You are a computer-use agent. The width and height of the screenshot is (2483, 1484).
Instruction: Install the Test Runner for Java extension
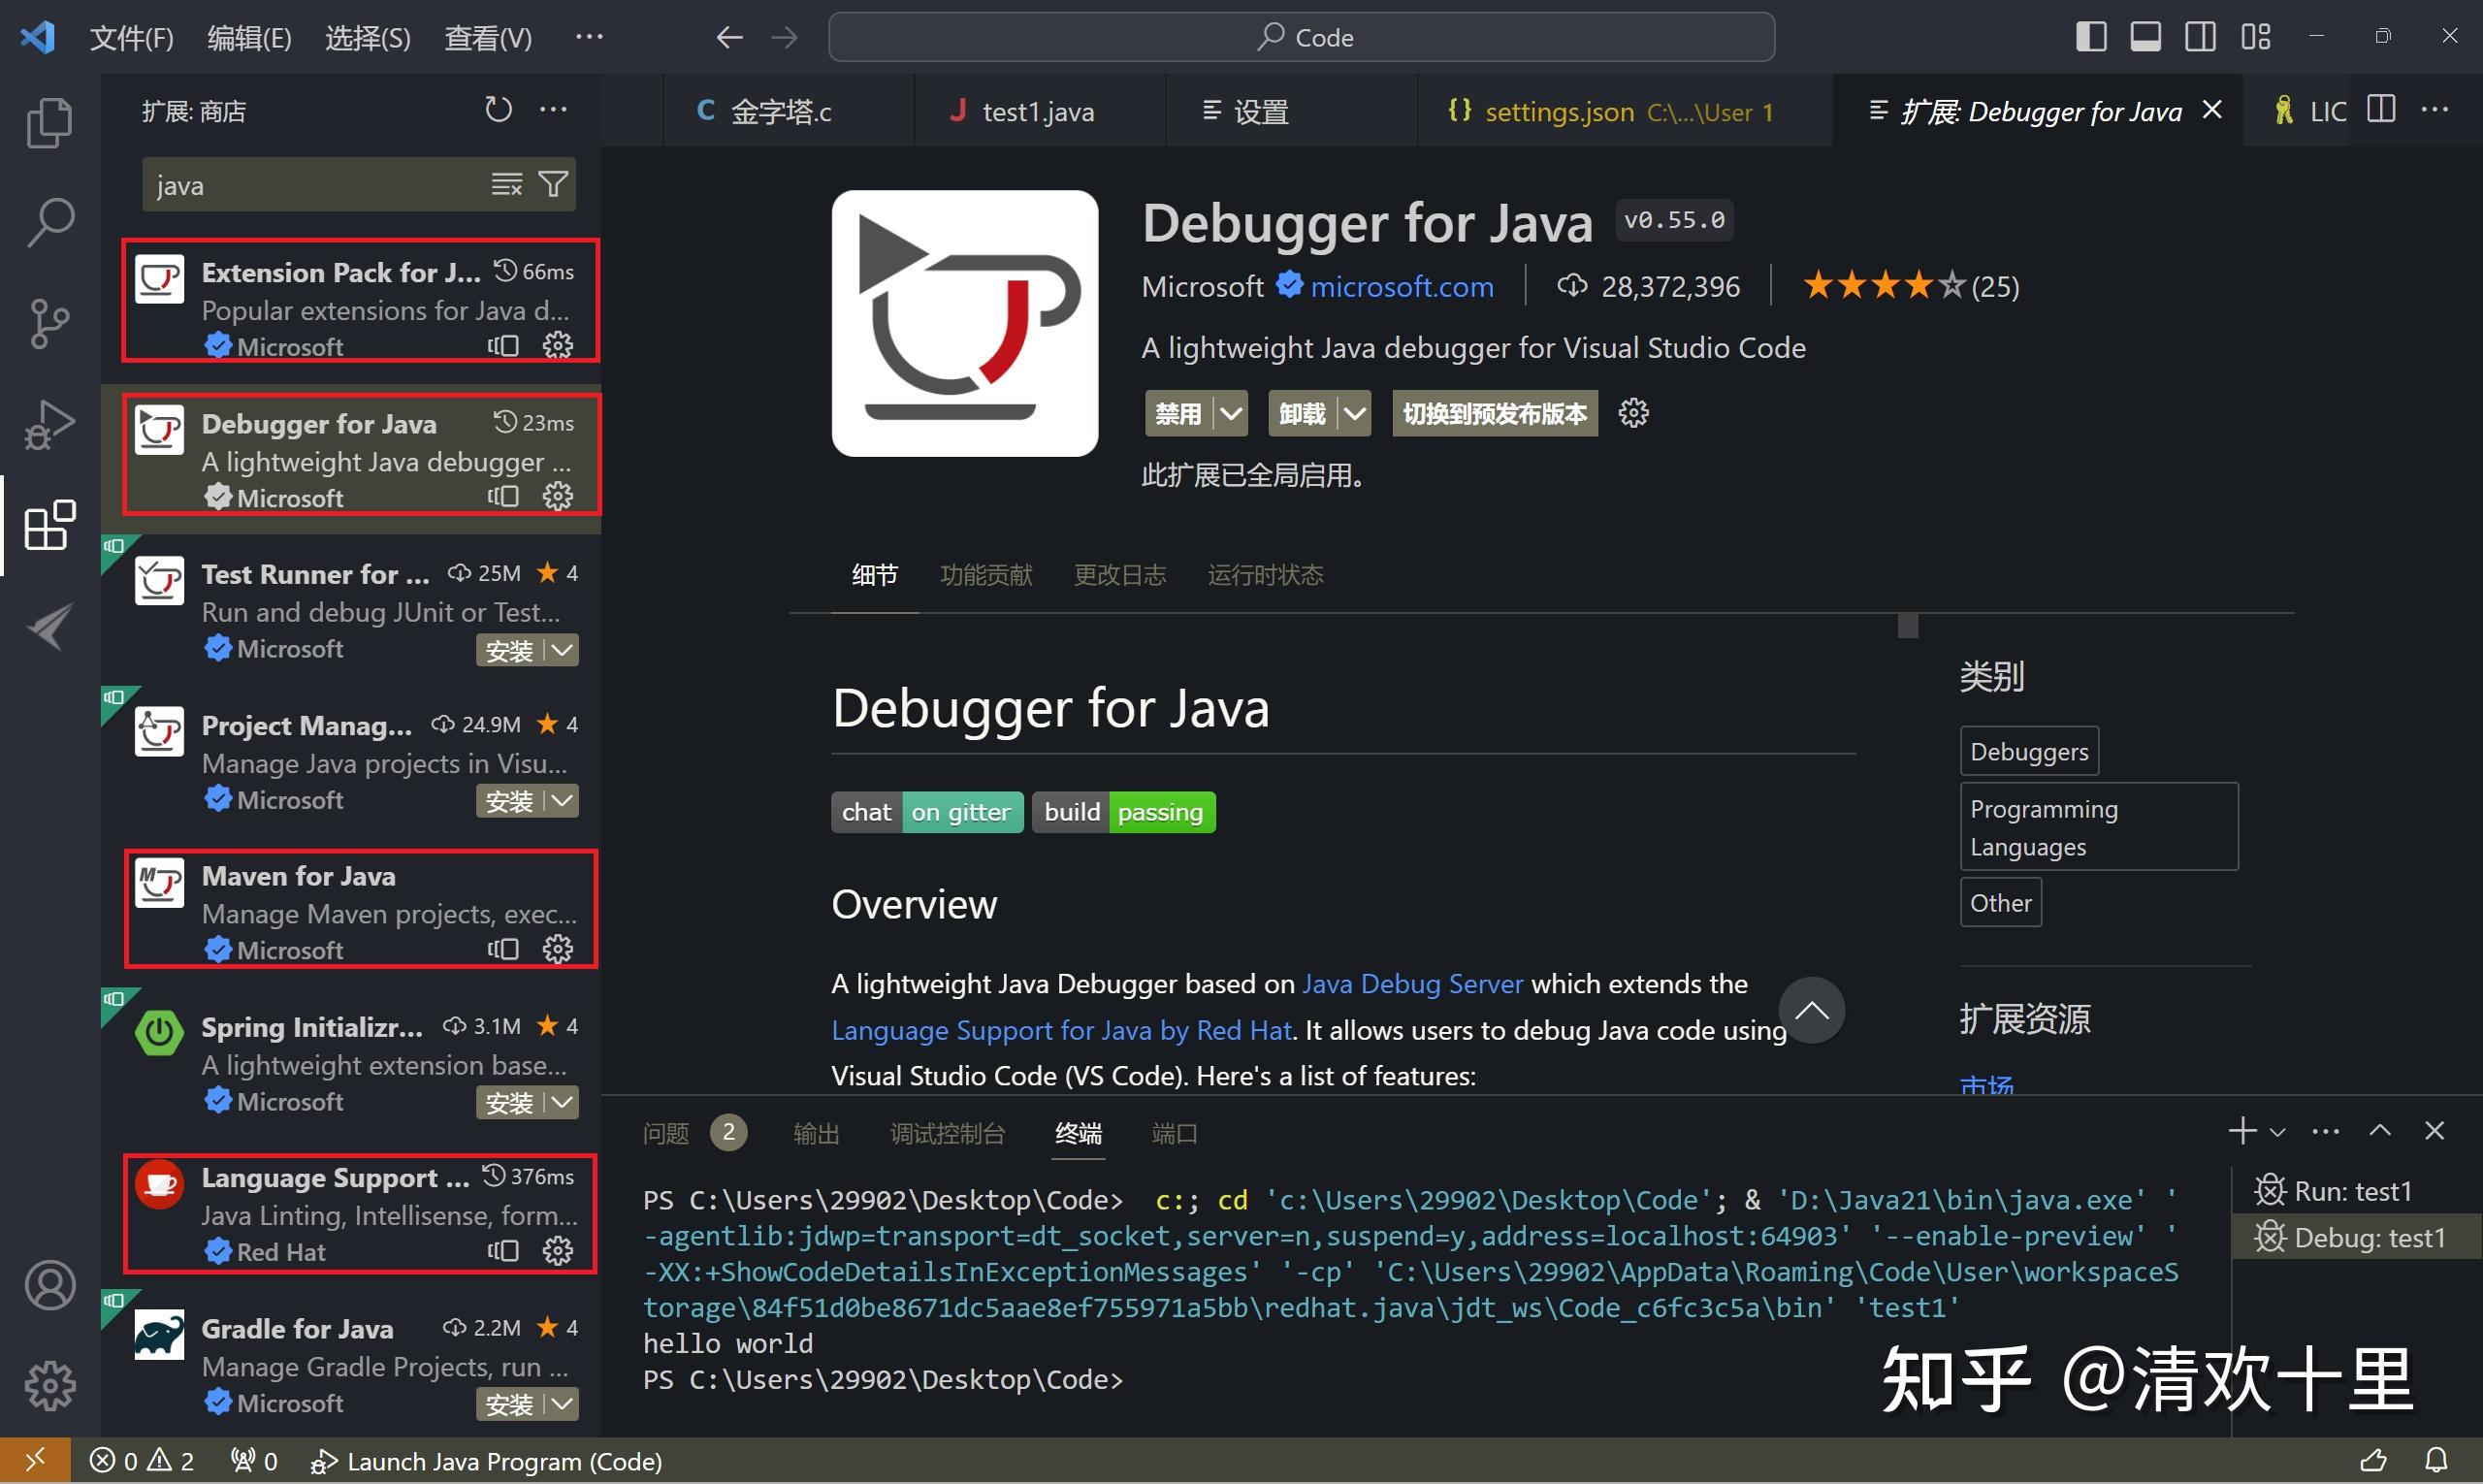[510, 650]
